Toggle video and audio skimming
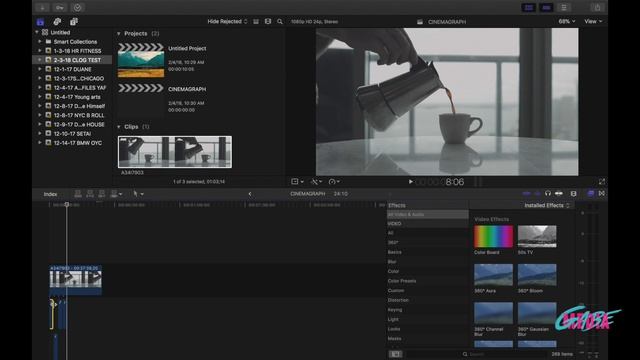Viewport: 640px width, 360px height. tap(527, 193)
